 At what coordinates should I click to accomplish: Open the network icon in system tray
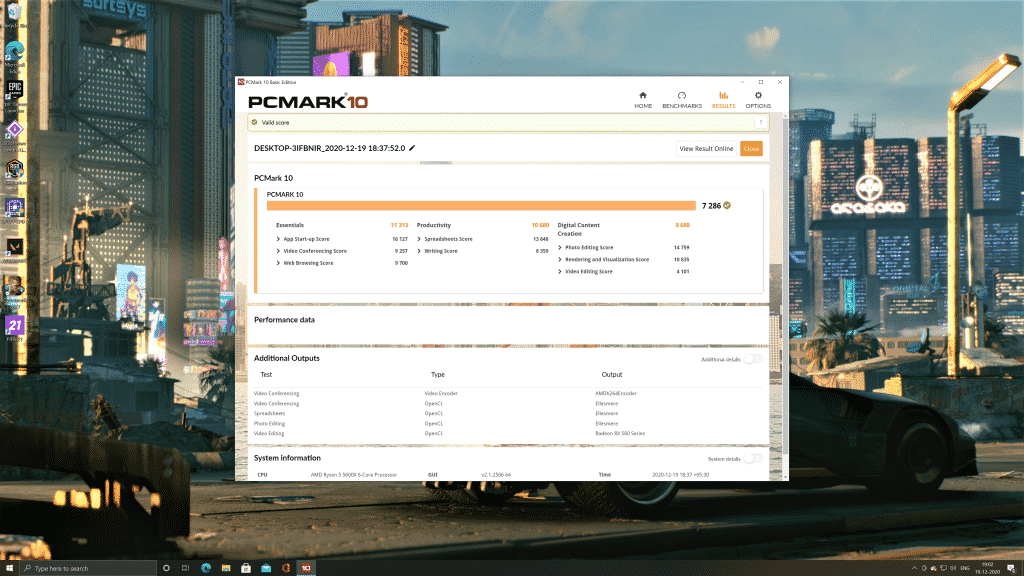(x=943, y=568)
